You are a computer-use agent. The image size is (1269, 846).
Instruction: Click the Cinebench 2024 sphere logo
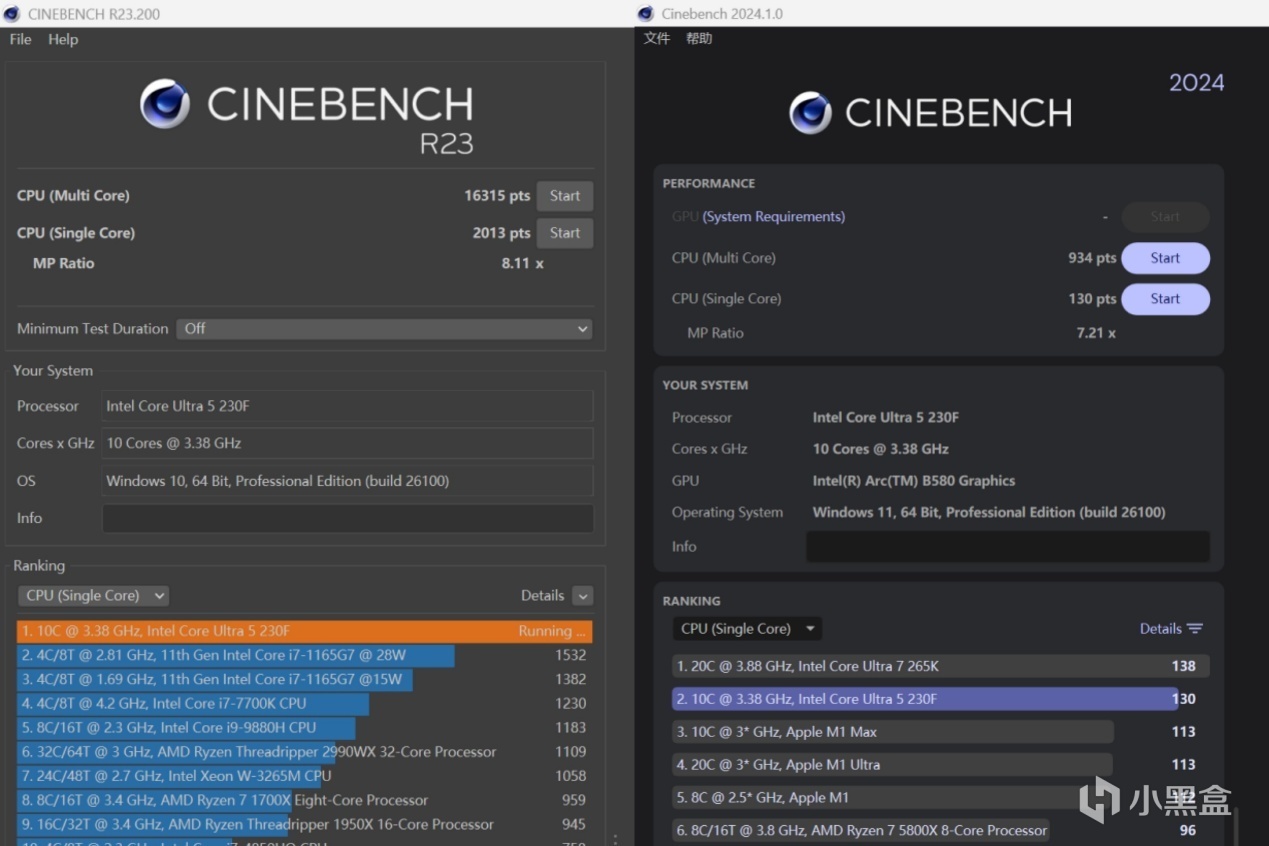810,113
